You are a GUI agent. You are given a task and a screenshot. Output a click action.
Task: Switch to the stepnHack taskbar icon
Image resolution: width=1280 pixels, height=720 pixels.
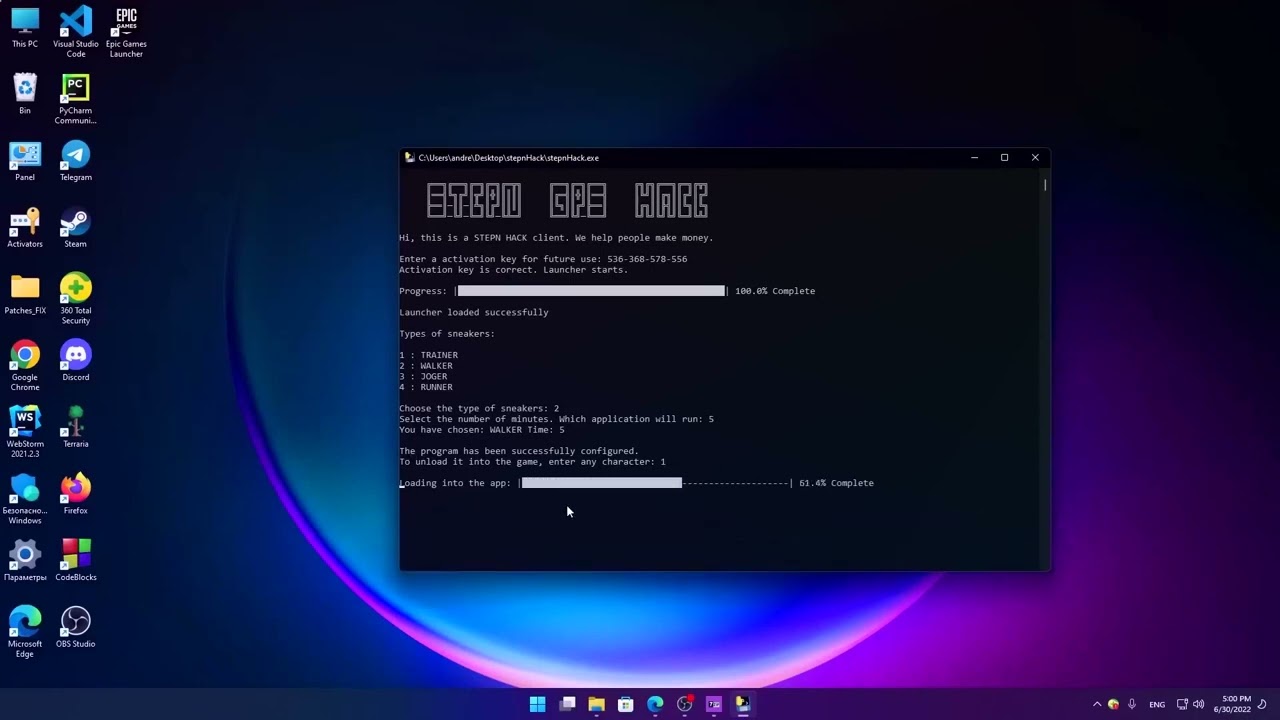742,704
